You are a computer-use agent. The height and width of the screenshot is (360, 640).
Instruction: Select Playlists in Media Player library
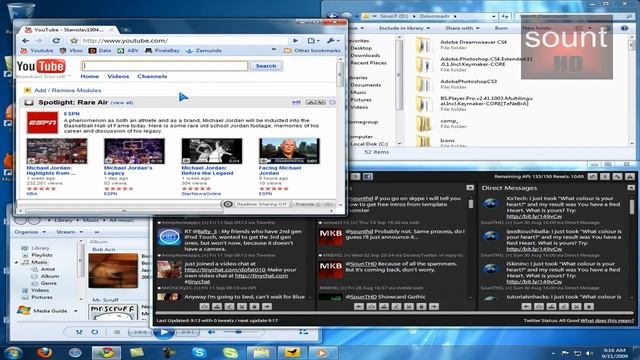click(x=42, y=255)
